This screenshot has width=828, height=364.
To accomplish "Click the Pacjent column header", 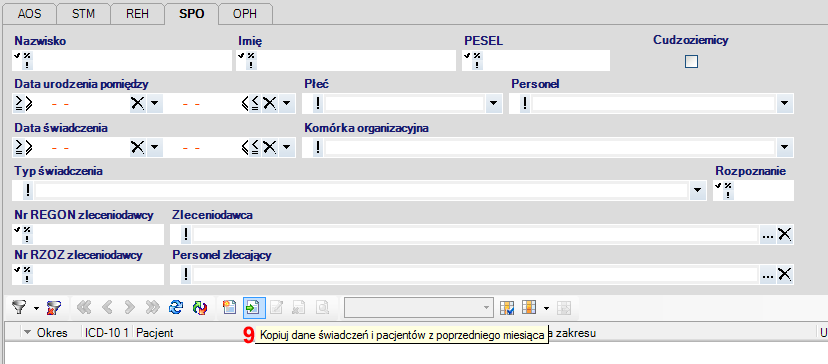I will (155, 333).
